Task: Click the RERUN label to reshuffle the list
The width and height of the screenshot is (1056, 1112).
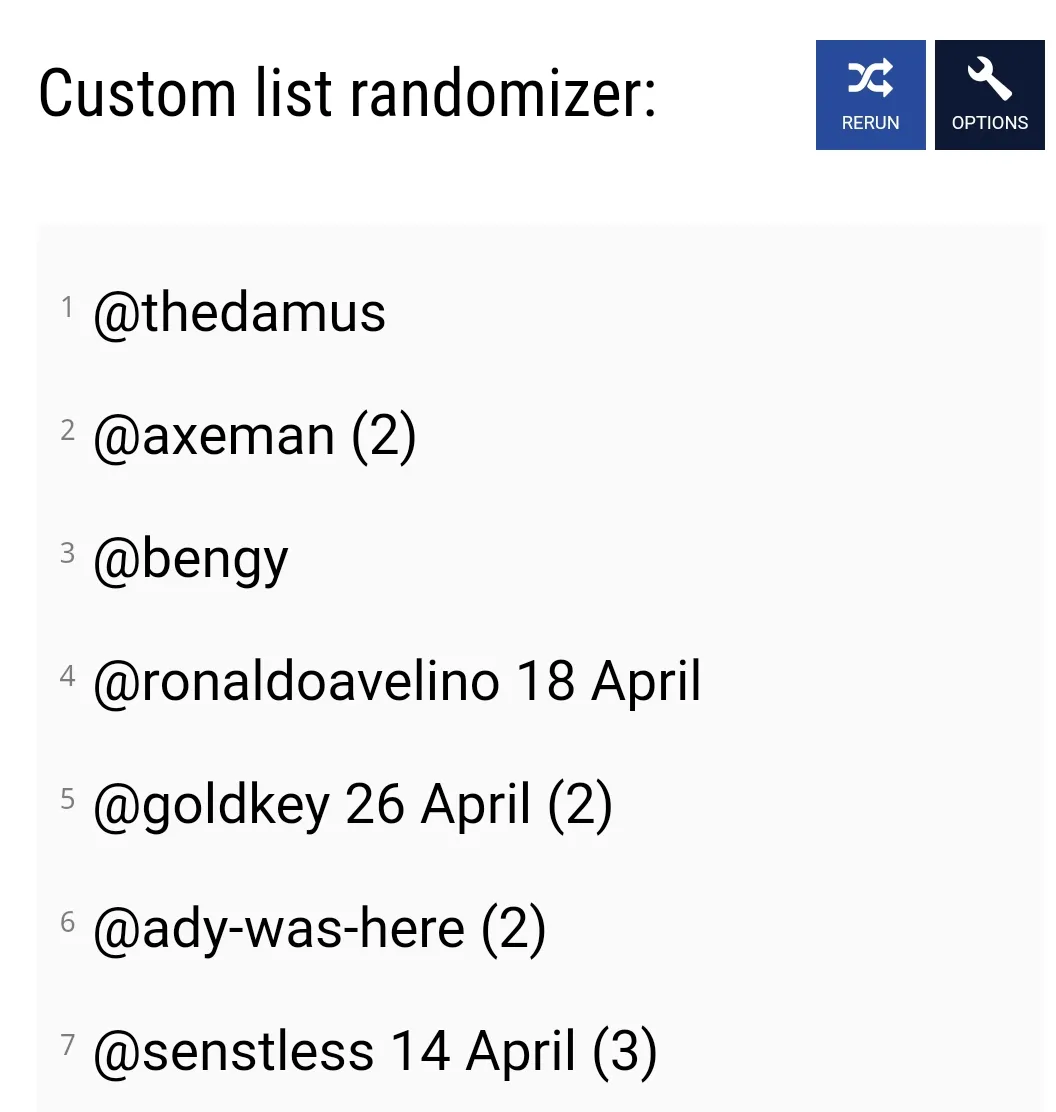Action: pos(870,122)
